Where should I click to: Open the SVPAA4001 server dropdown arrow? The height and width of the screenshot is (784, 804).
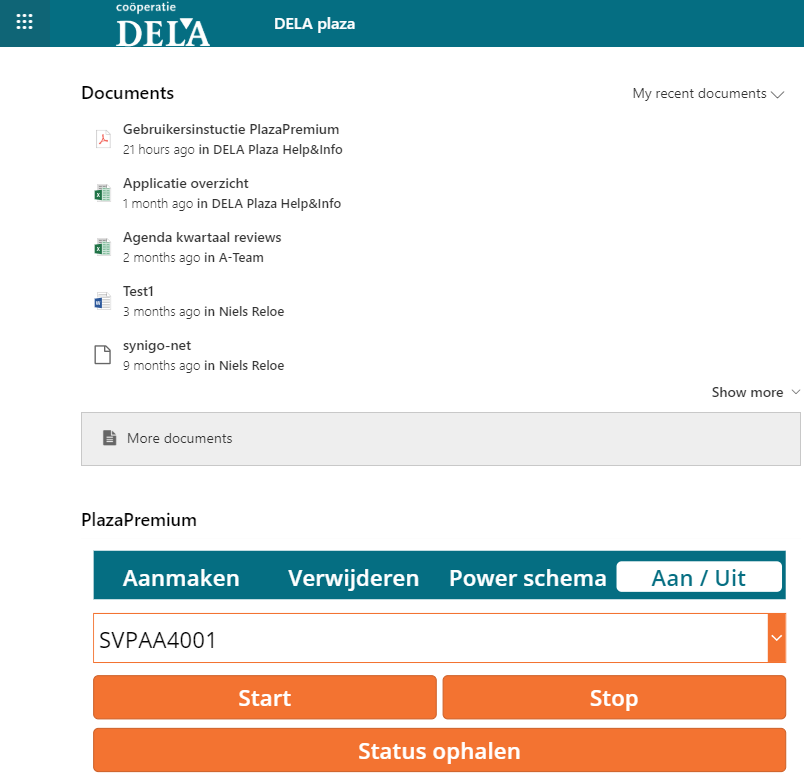click(x=777, y=638)
